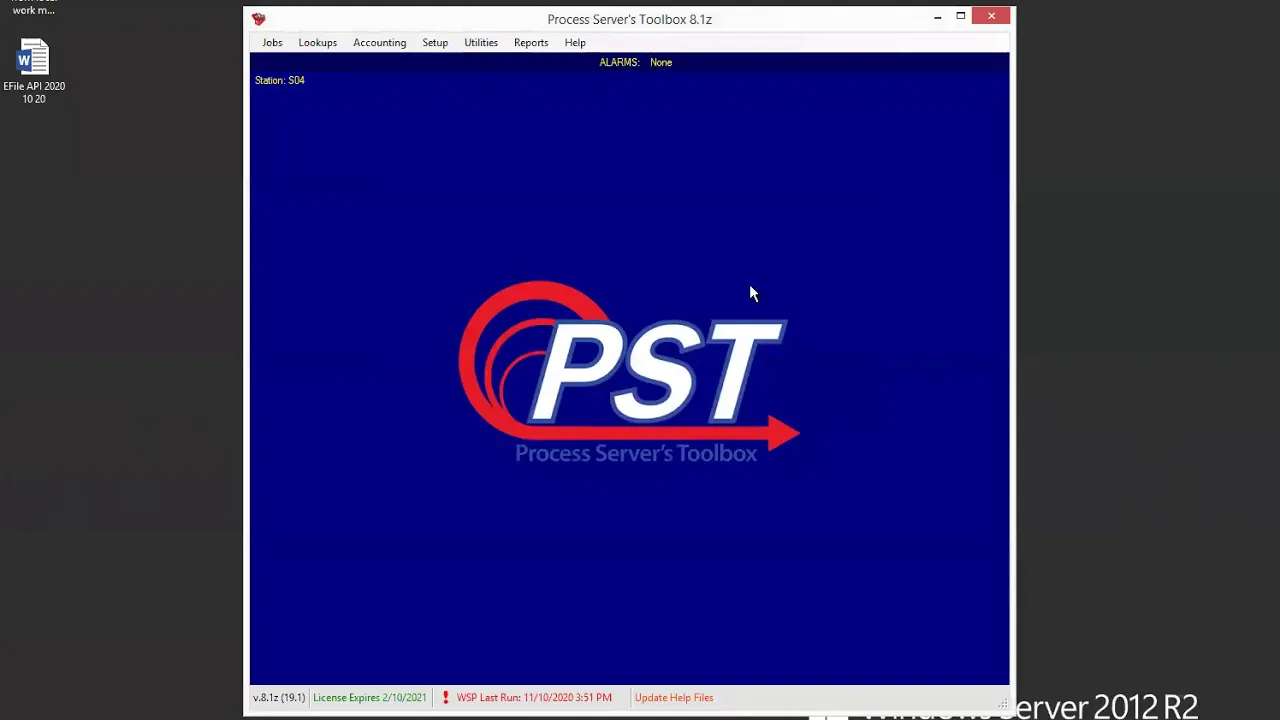
Task: Open the Reports menu
Action: pyautogui.click(x=531, y=43)
